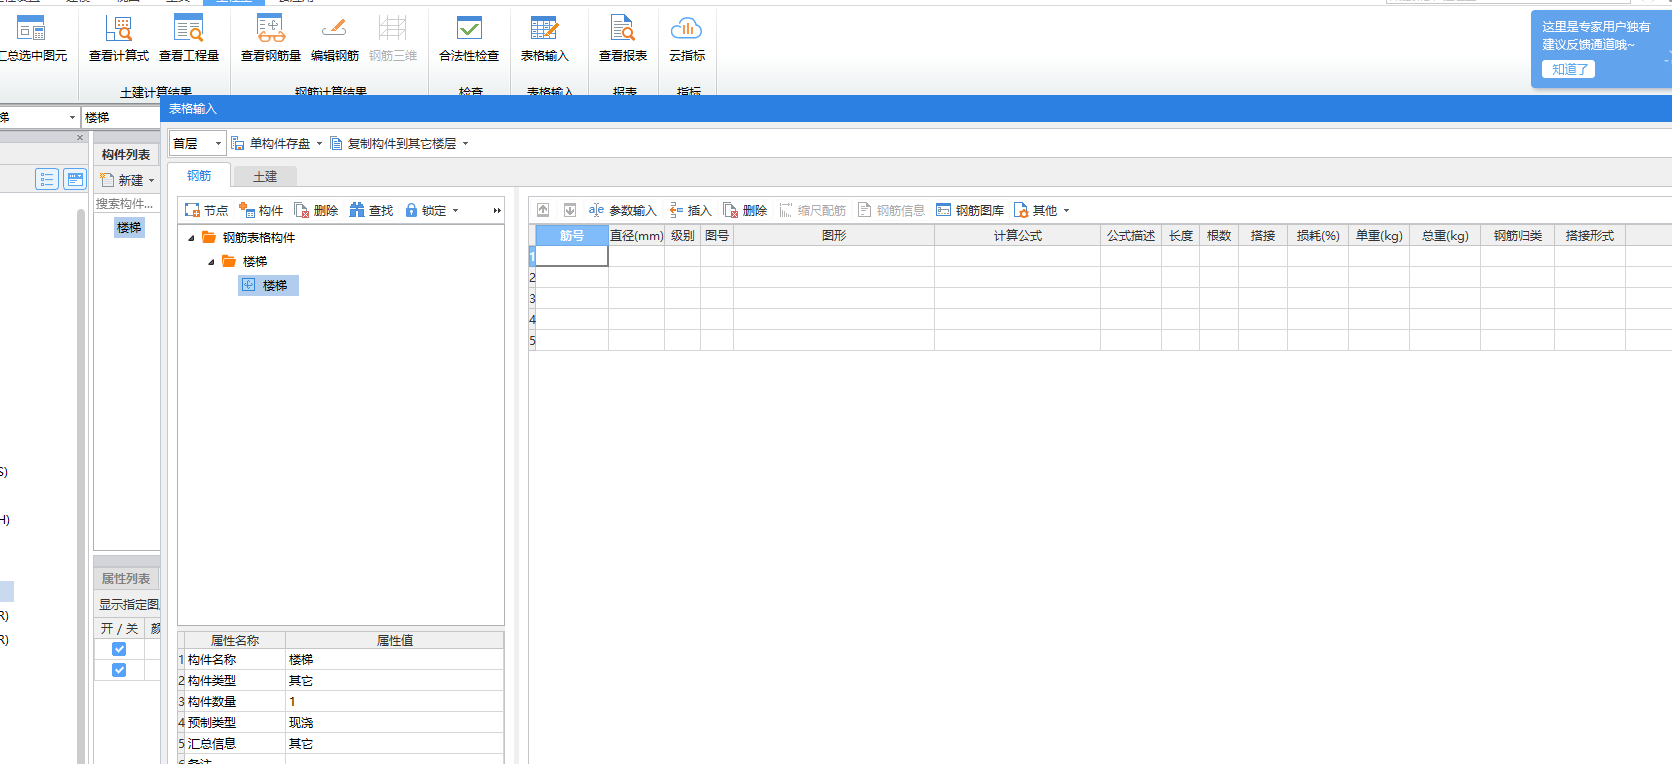Viewport: 1672px width, 764px height.
Task: Move rebar row up arrow icon
Action: (543, 210)
